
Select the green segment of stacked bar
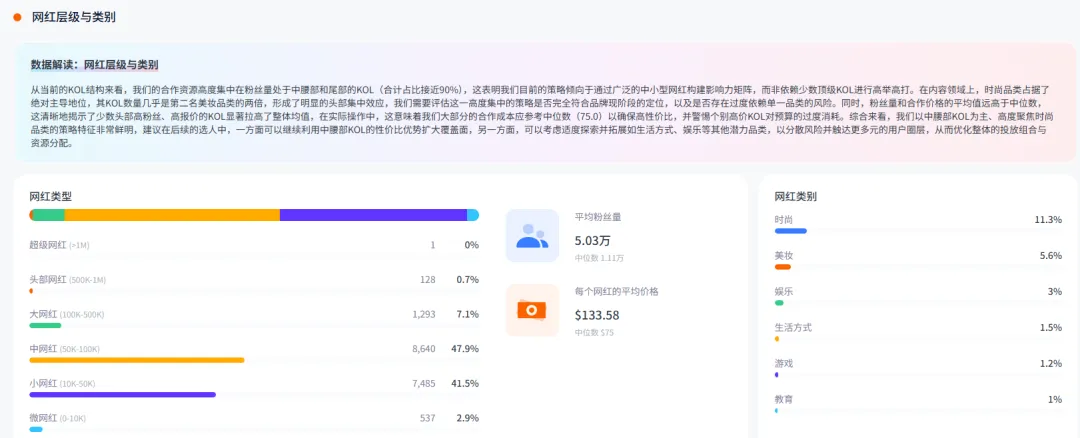49,215
